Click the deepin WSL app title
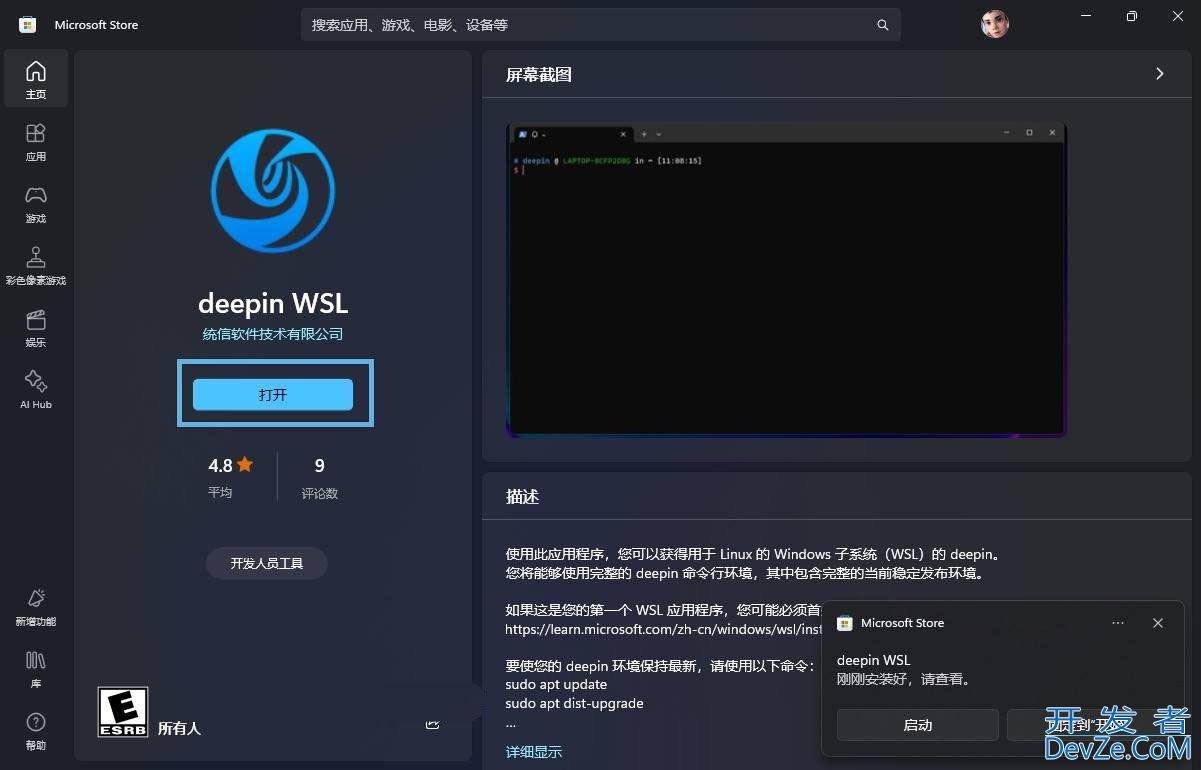1201x770 pixels. click(273, 303)
